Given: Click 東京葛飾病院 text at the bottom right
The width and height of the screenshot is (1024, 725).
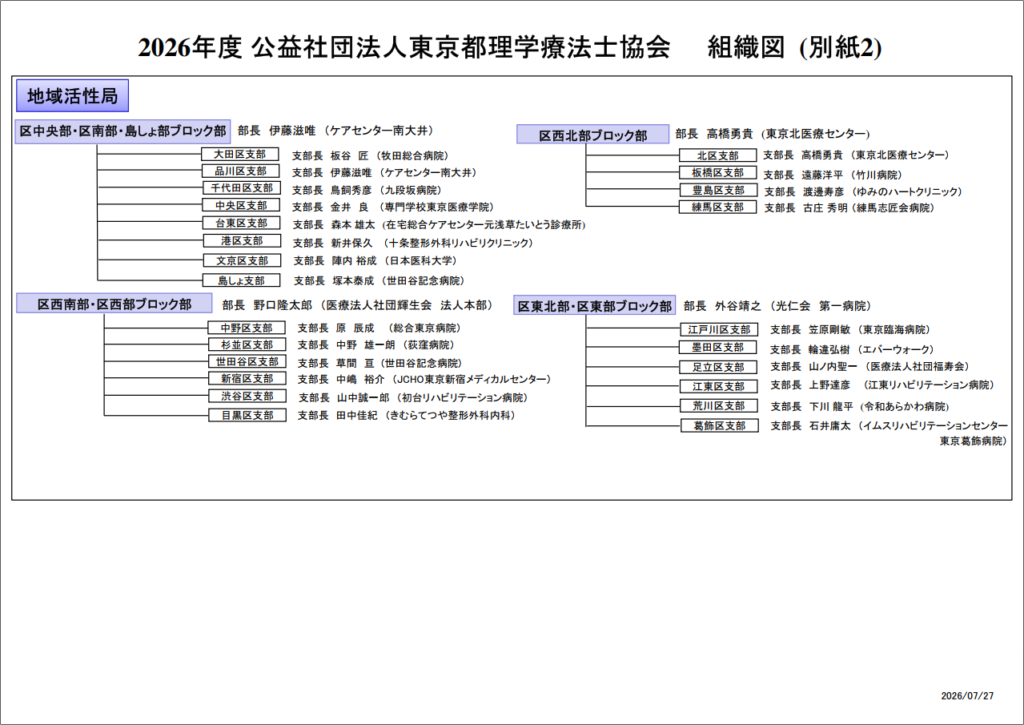Looking at the screenshot, I should [x=973, y=441].
